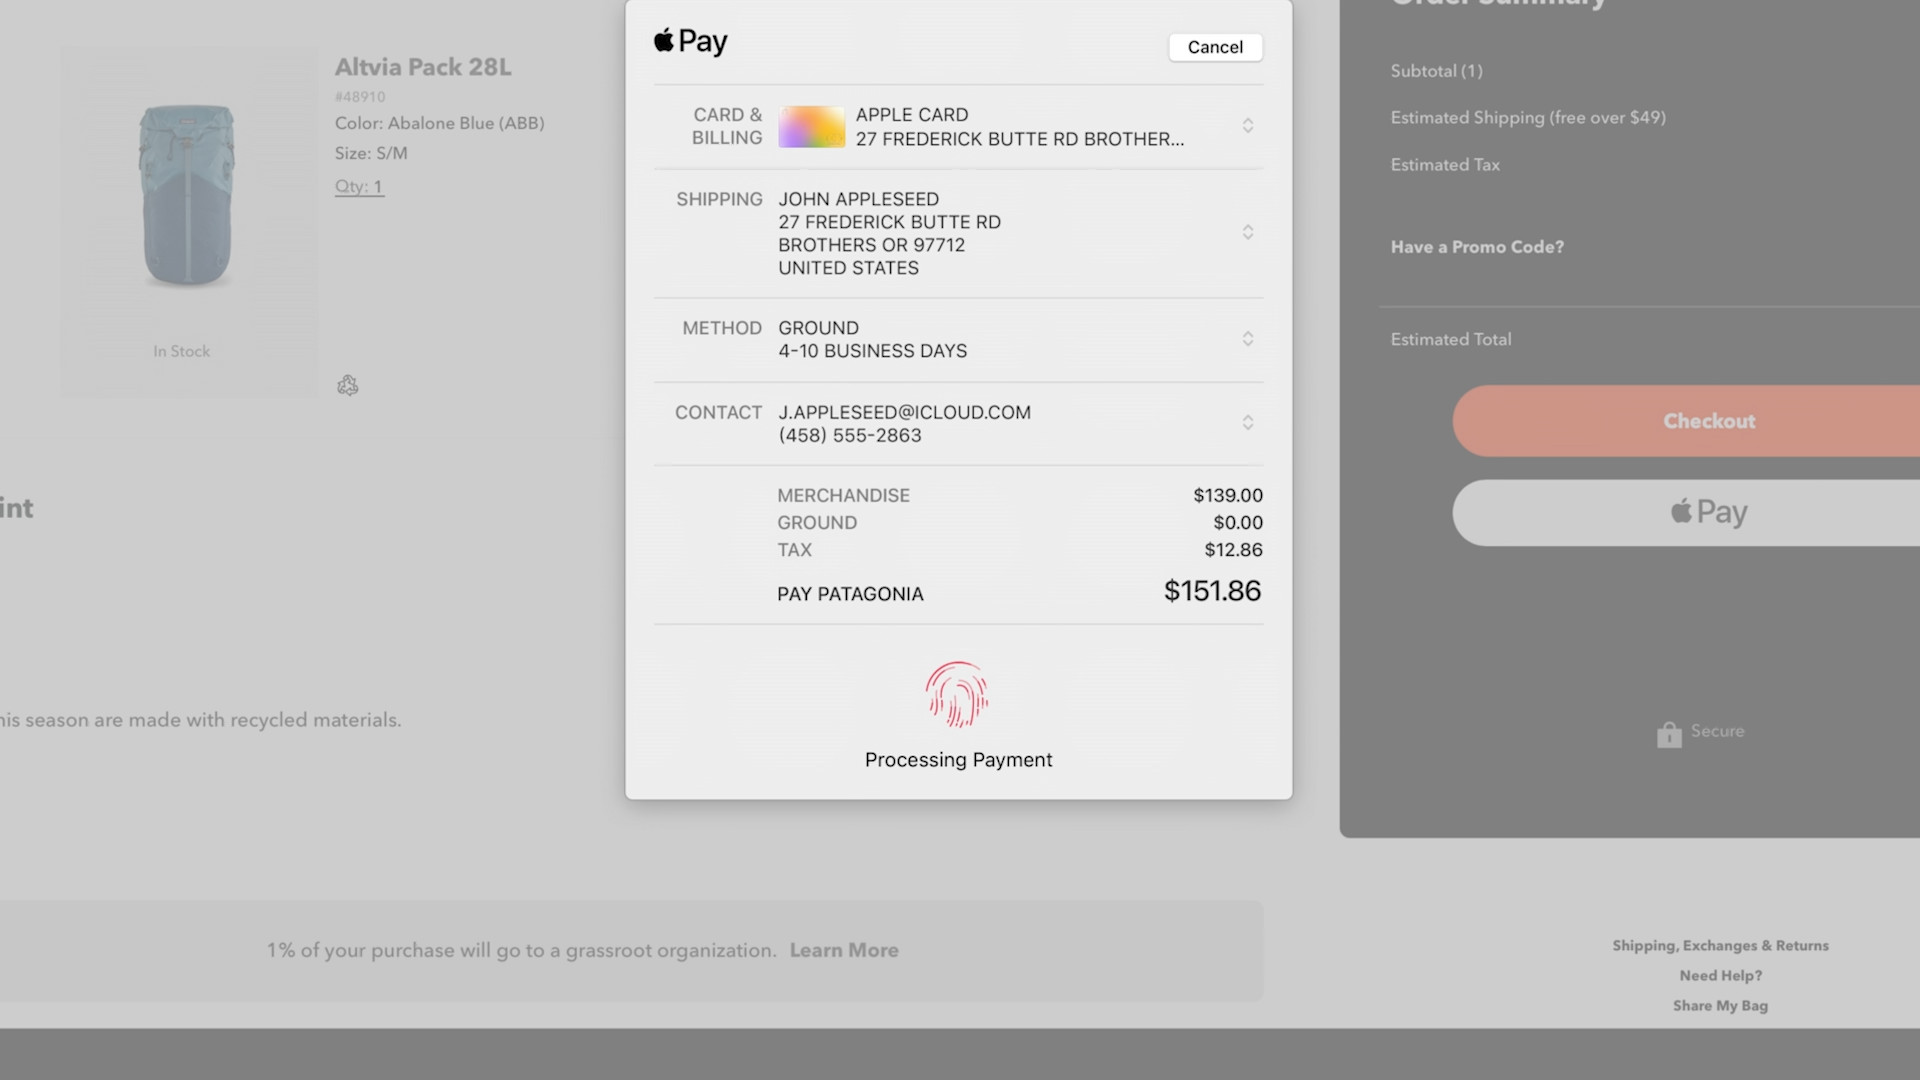
Task: Click the Apple Pay logo on the payment sheet
Action: click(x=690, y=41)
